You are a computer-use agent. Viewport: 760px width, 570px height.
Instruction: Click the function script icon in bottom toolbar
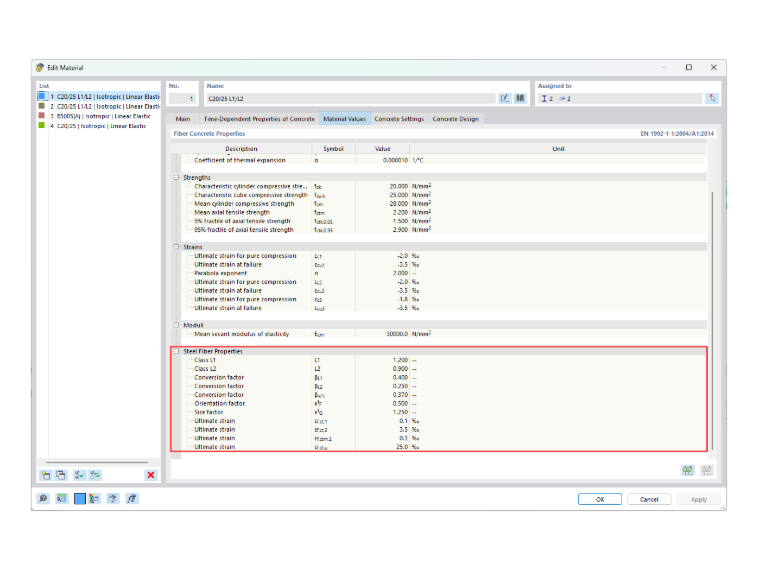click(132, 498)
